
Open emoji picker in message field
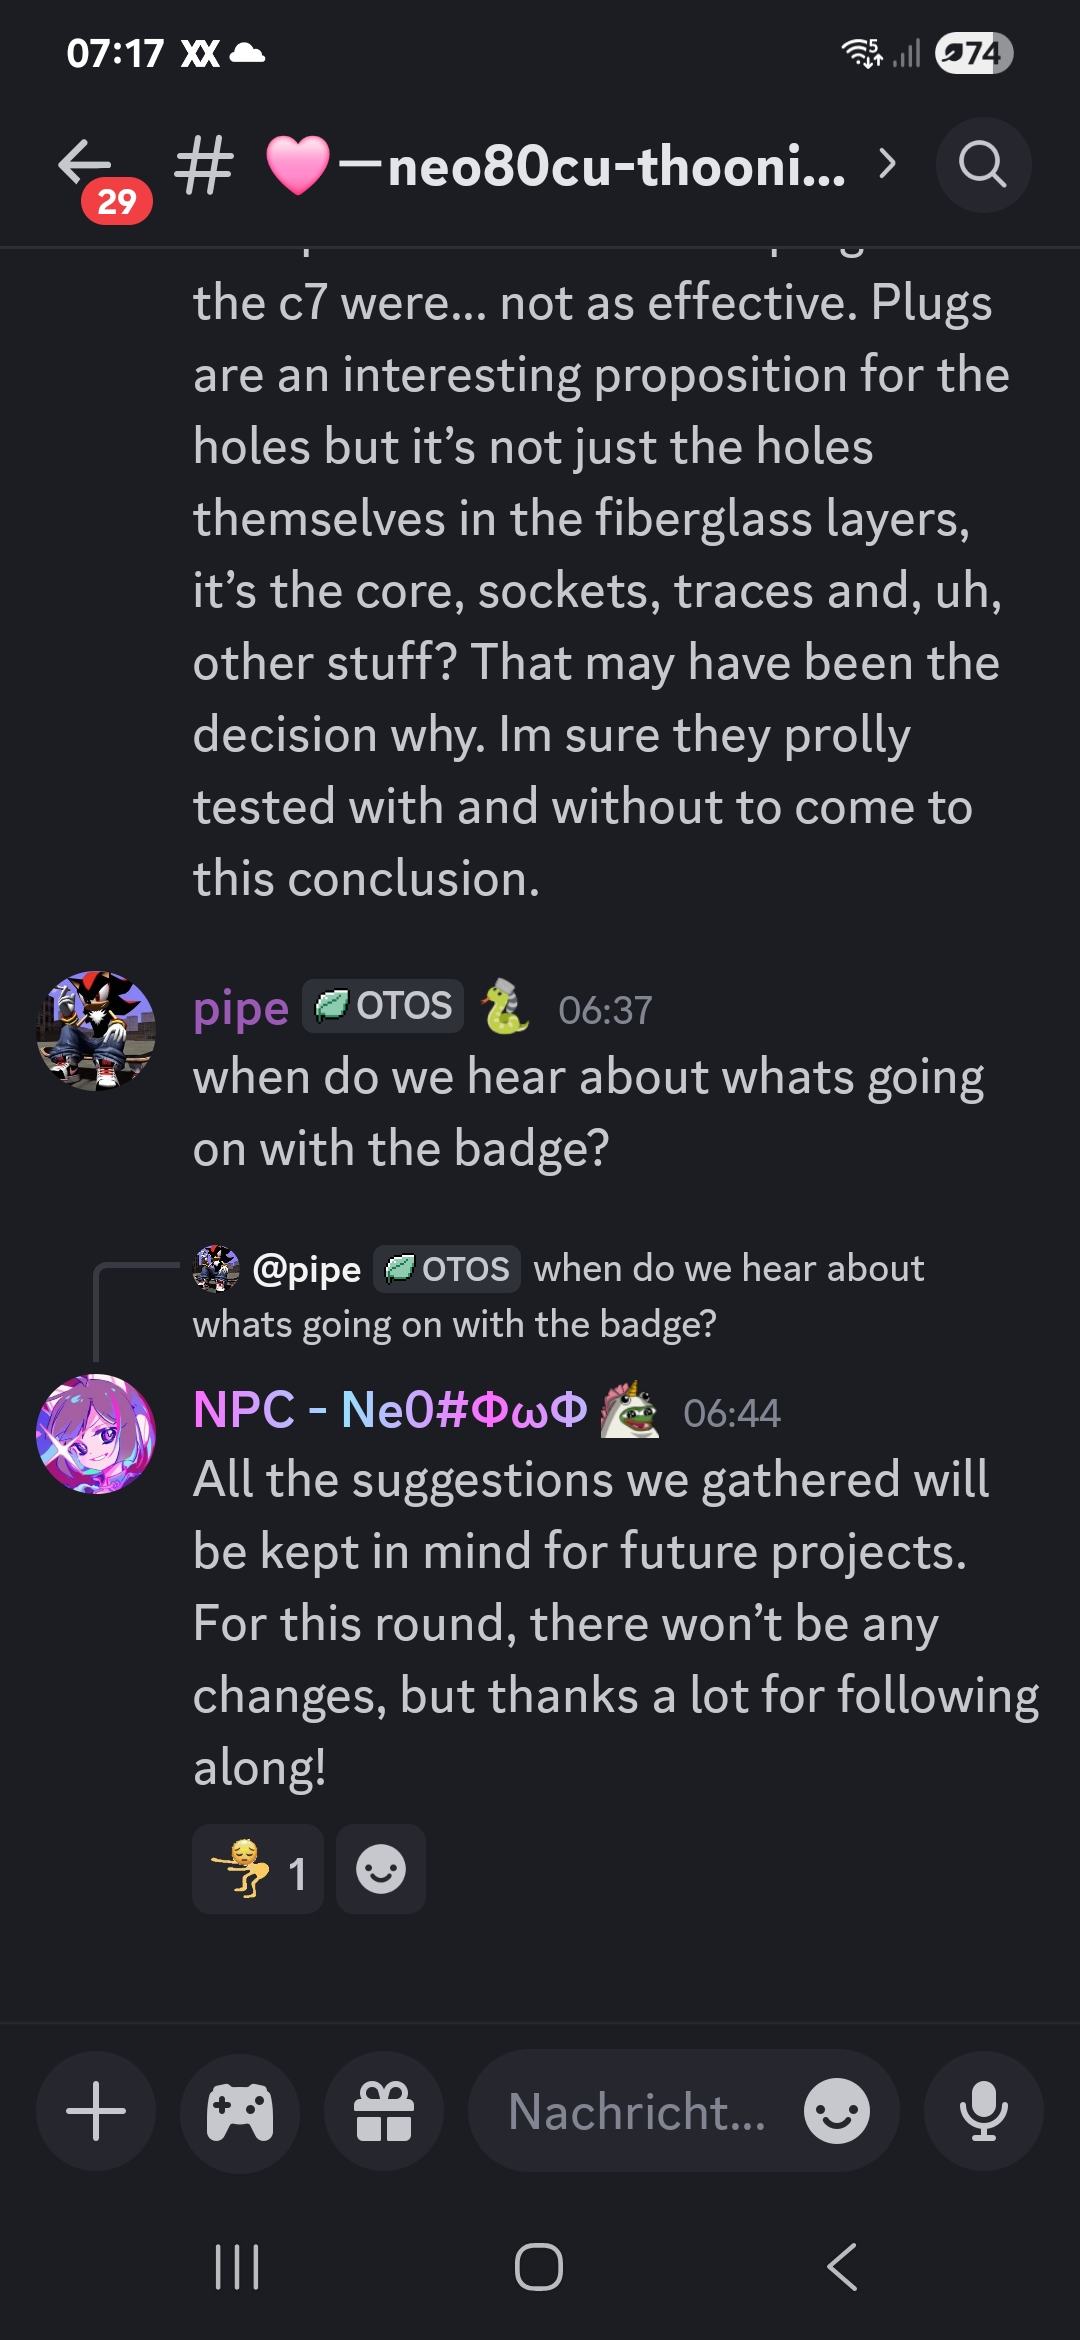click(836, 2110)
